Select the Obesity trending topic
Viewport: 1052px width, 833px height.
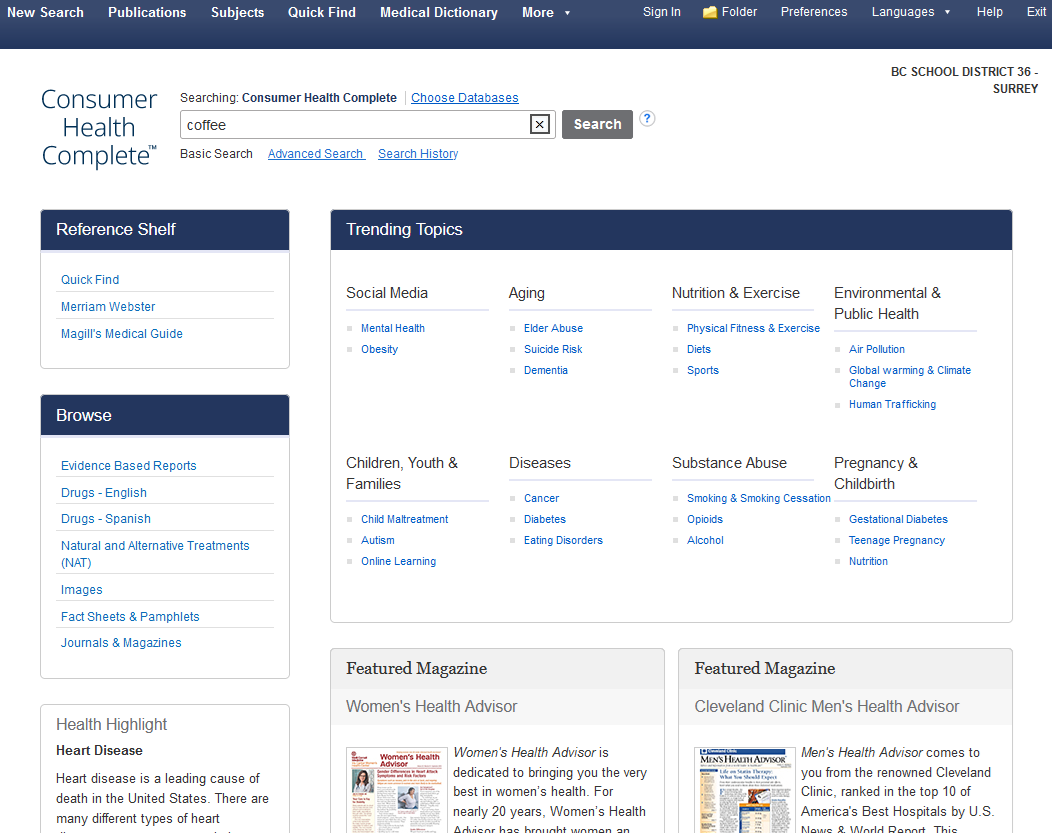tap(379, 349)
